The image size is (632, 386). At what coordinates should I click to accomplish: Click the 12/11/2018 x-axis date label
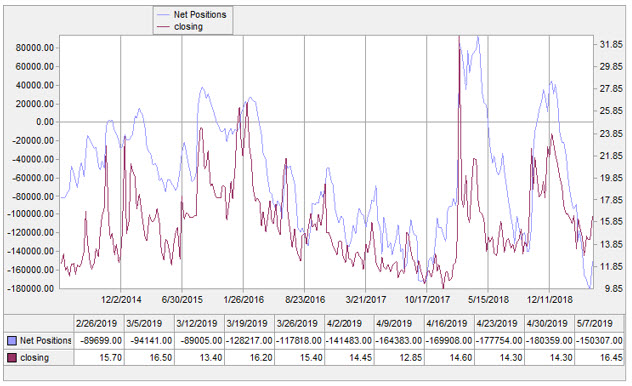(550, 300)
